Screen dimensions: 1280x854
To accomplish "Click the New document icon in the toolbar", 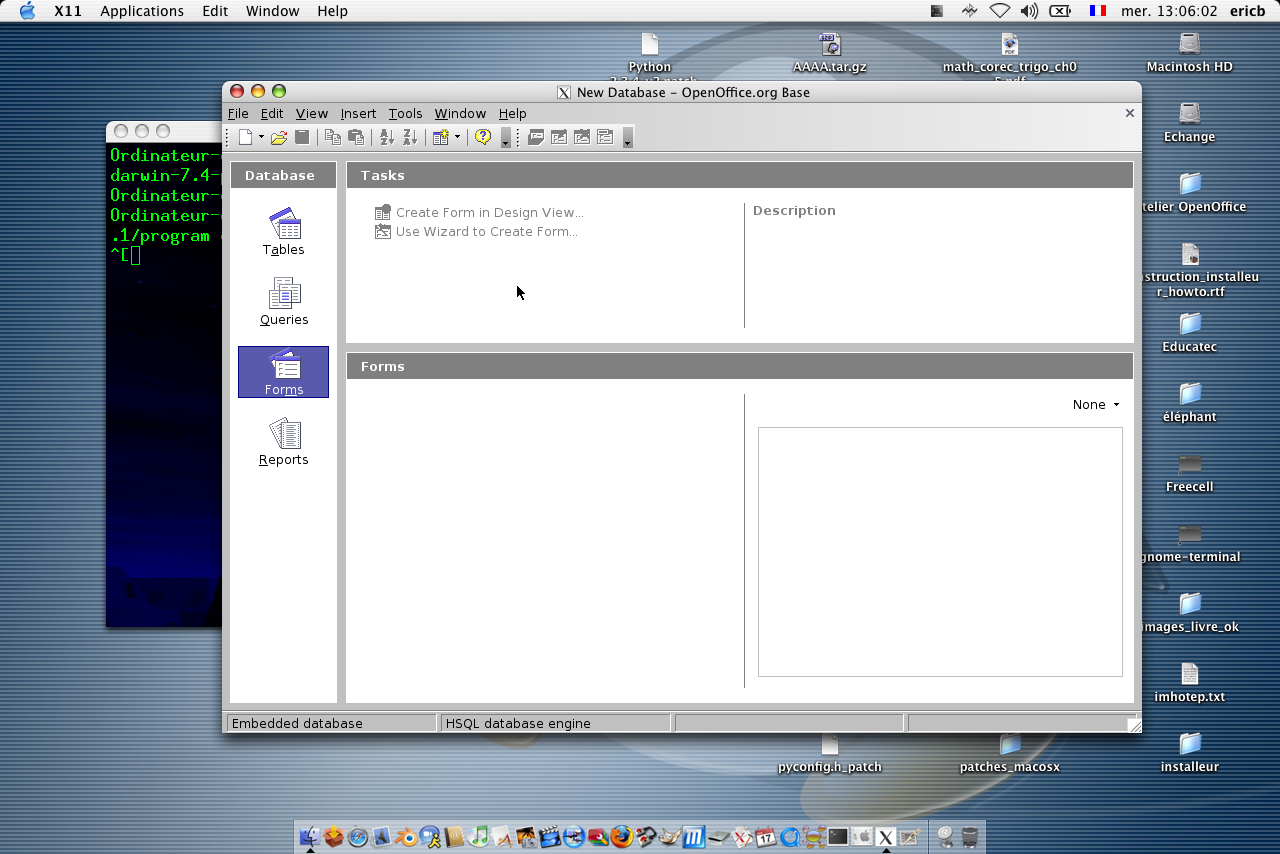I will click(x=245, y=137).
